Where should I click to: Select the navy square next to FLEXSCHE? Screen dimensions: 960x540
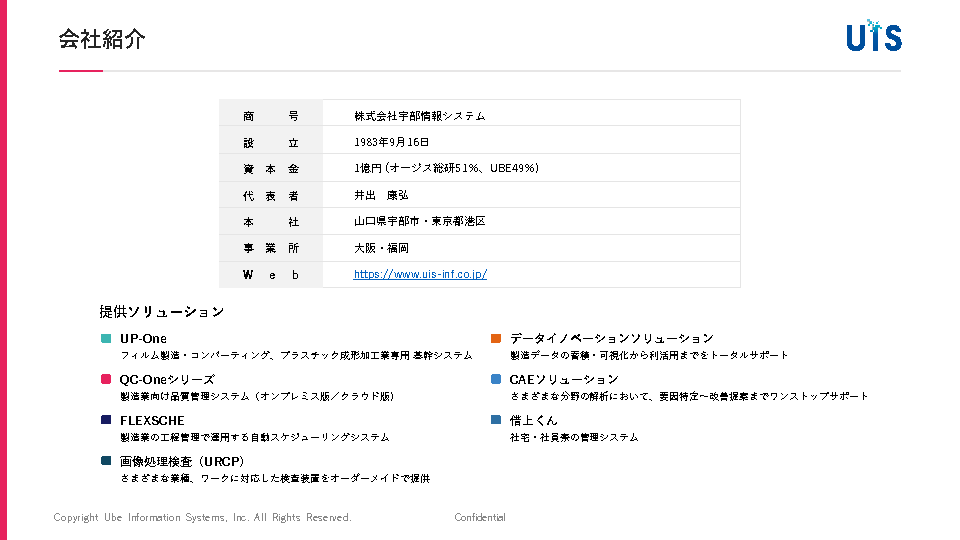[x=106, y=420]
